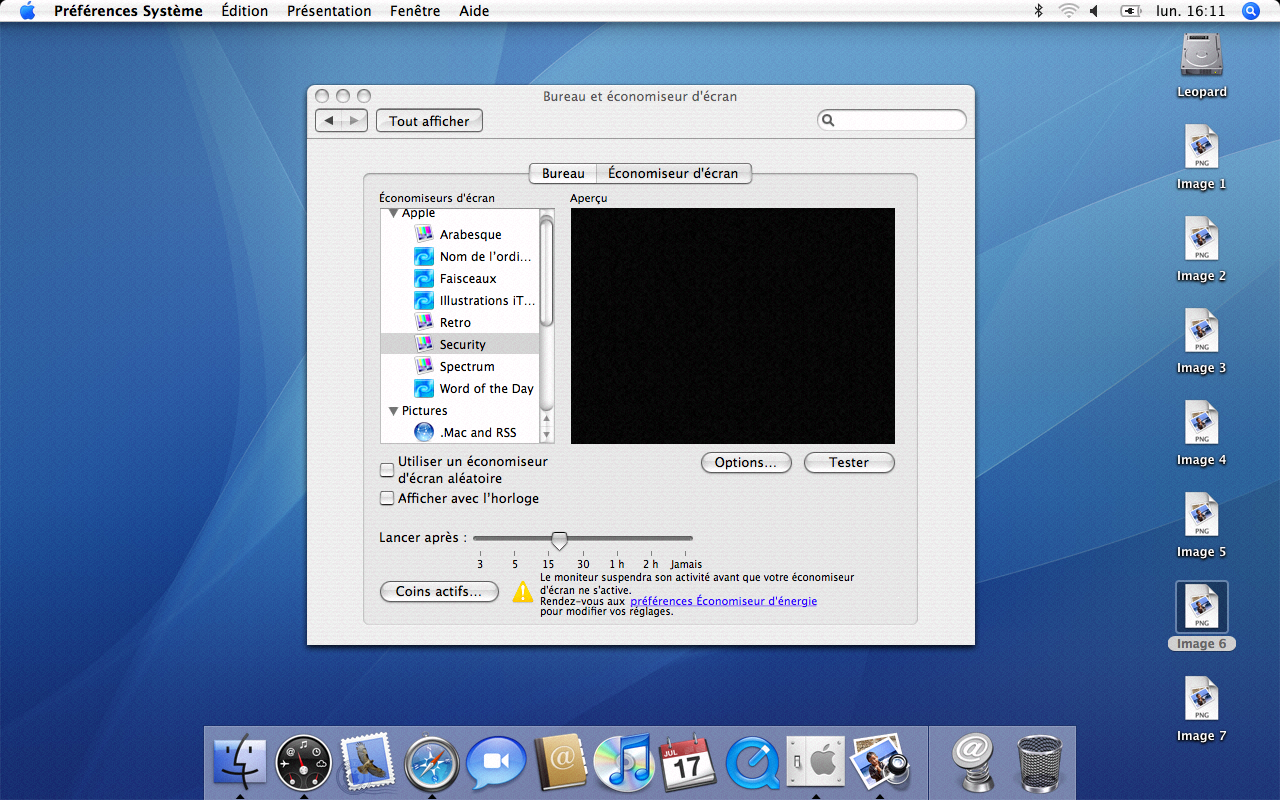1280x800 pixels.
Task: Click the screen saver list scrollbar
Action: coord(546,270)
